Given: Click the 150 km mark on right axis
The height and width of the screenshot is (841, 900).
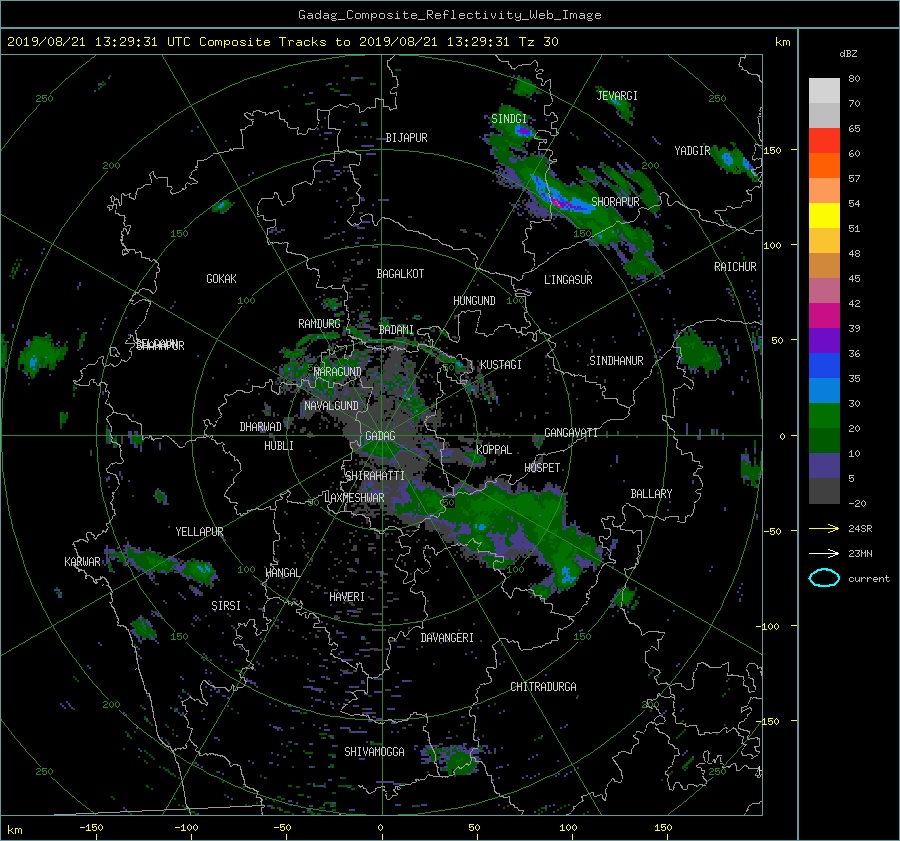Looking at the screenshot, I should pyautogui.click(x=772, y=150).
